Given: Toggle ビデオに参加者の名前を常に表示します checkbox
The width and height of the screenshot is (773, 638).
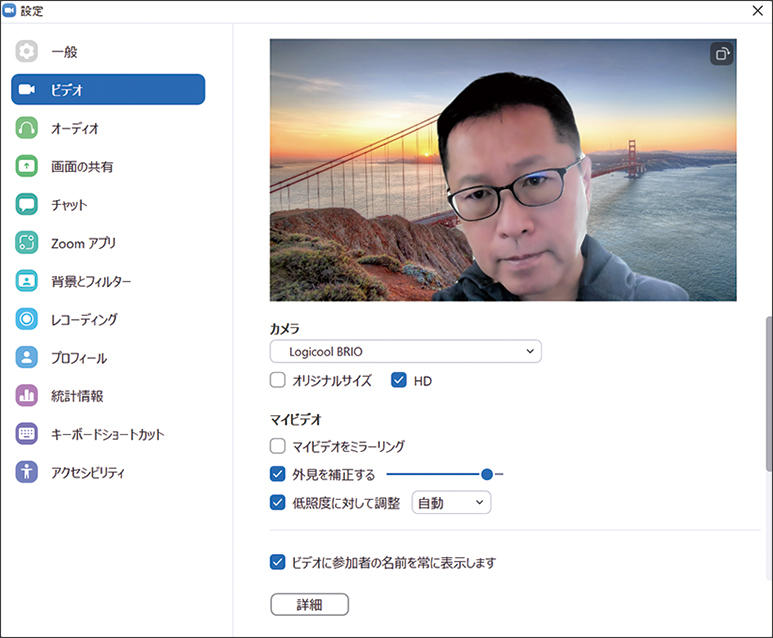Looking at the screenshot, I should tap(278, 562).
